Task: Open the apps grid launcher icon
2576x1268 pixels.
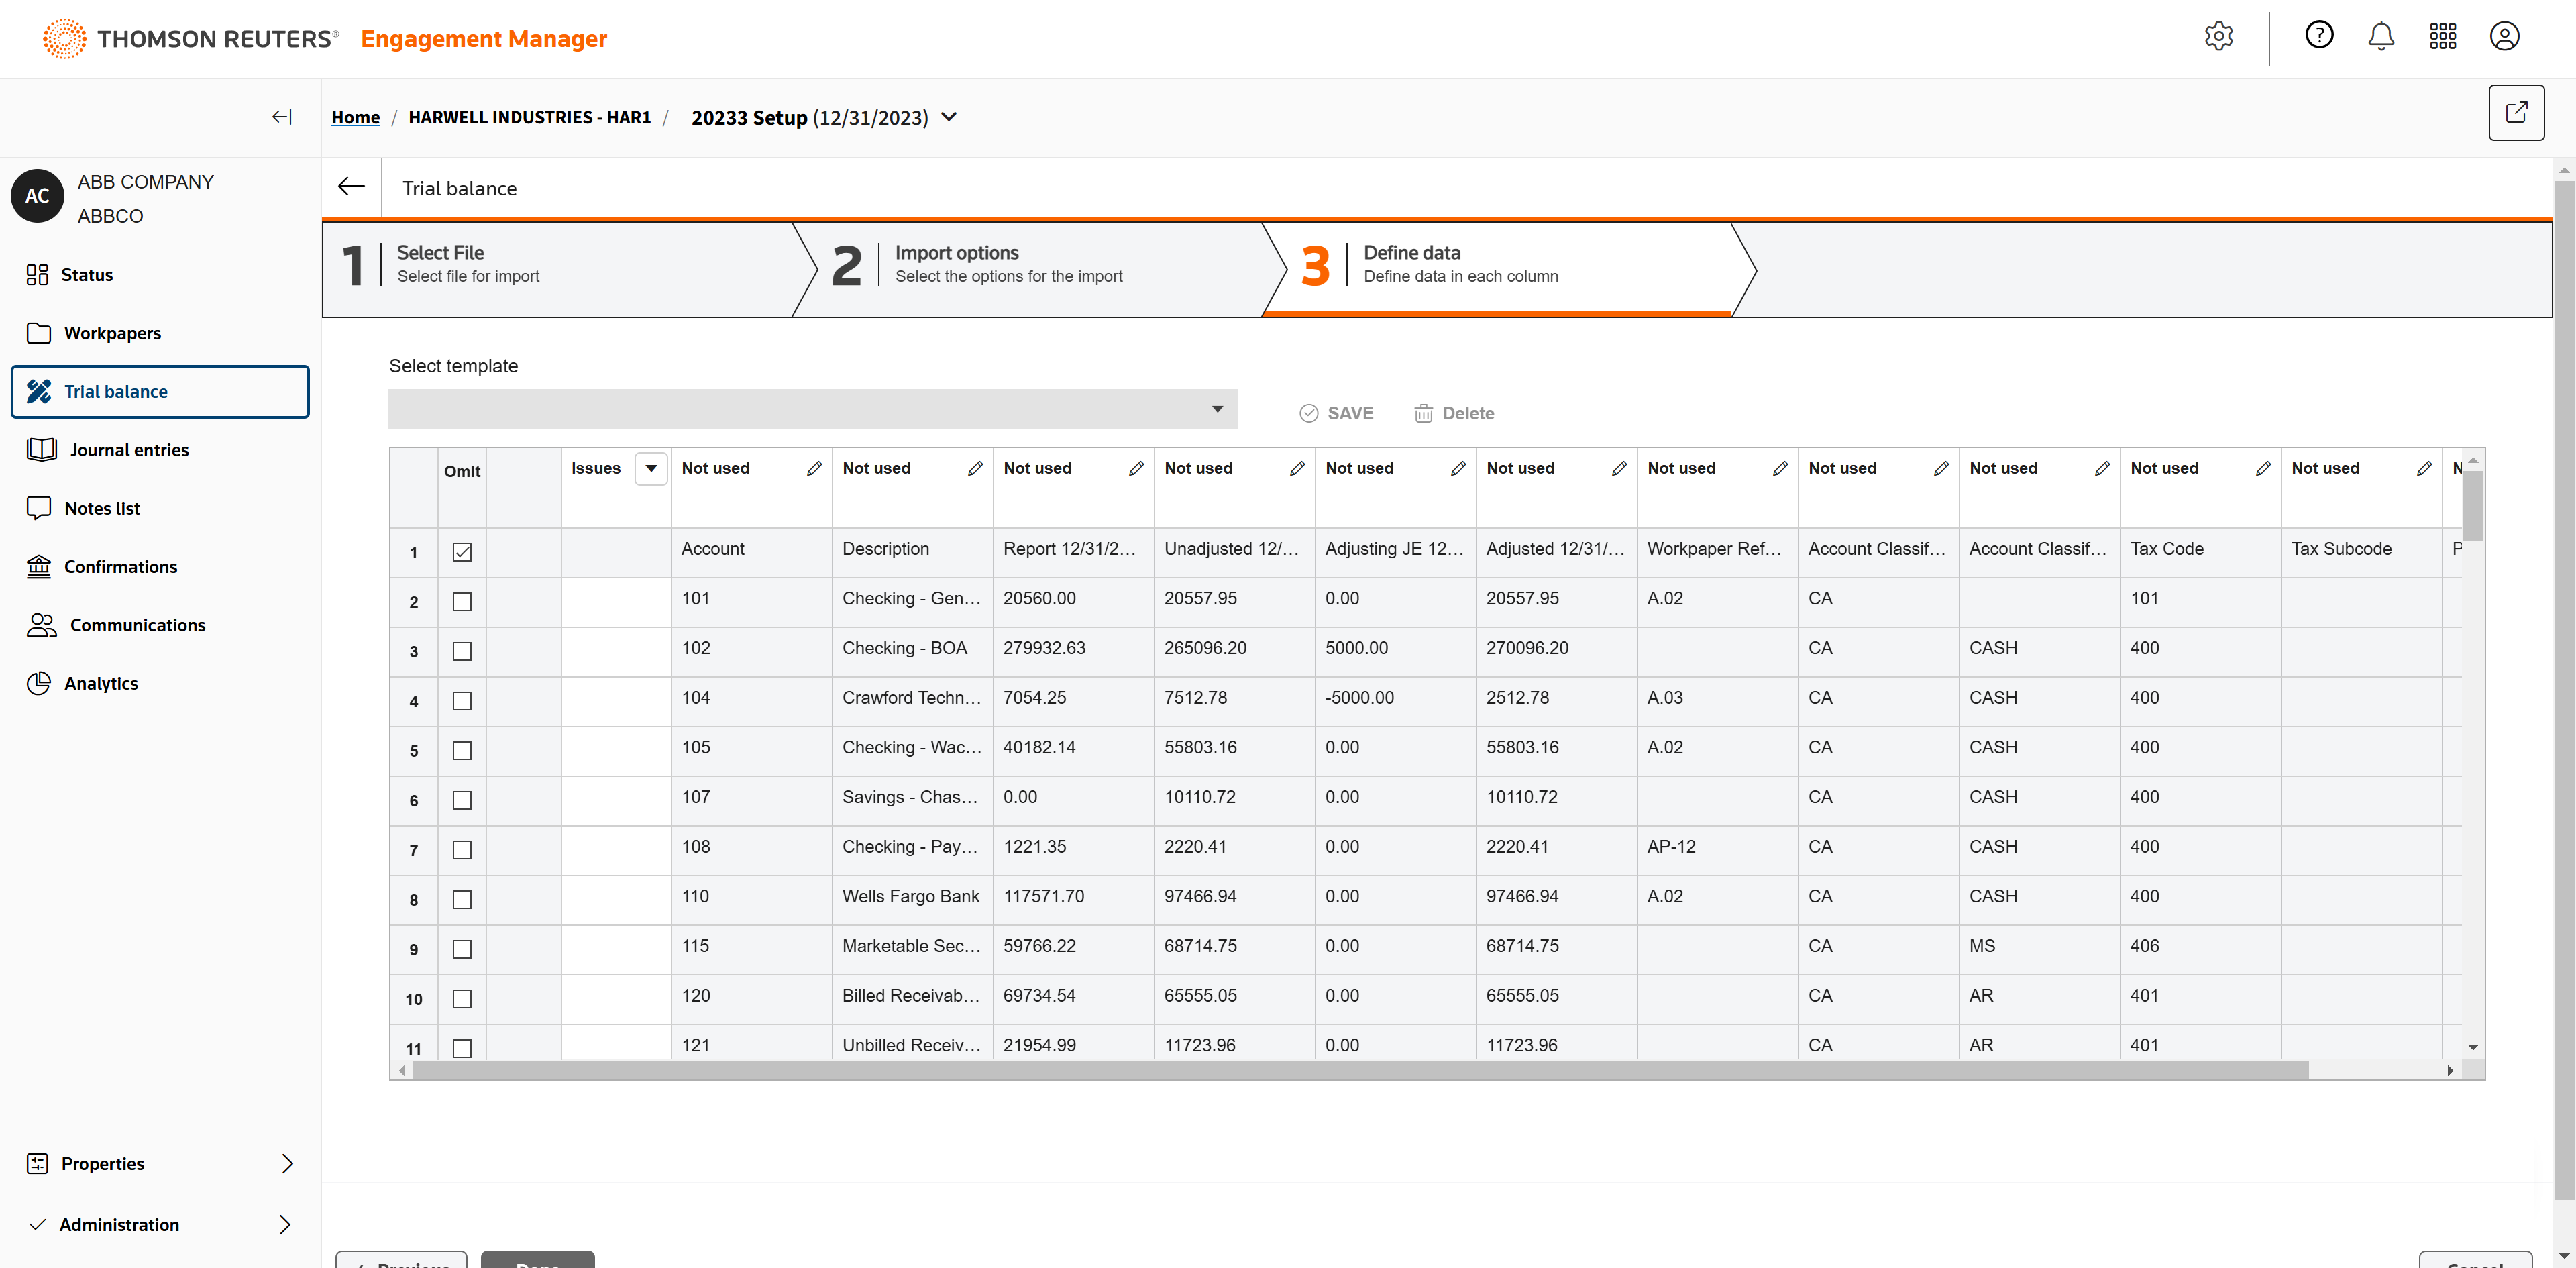Action: pyautogui.click(x=2442, y=37)
